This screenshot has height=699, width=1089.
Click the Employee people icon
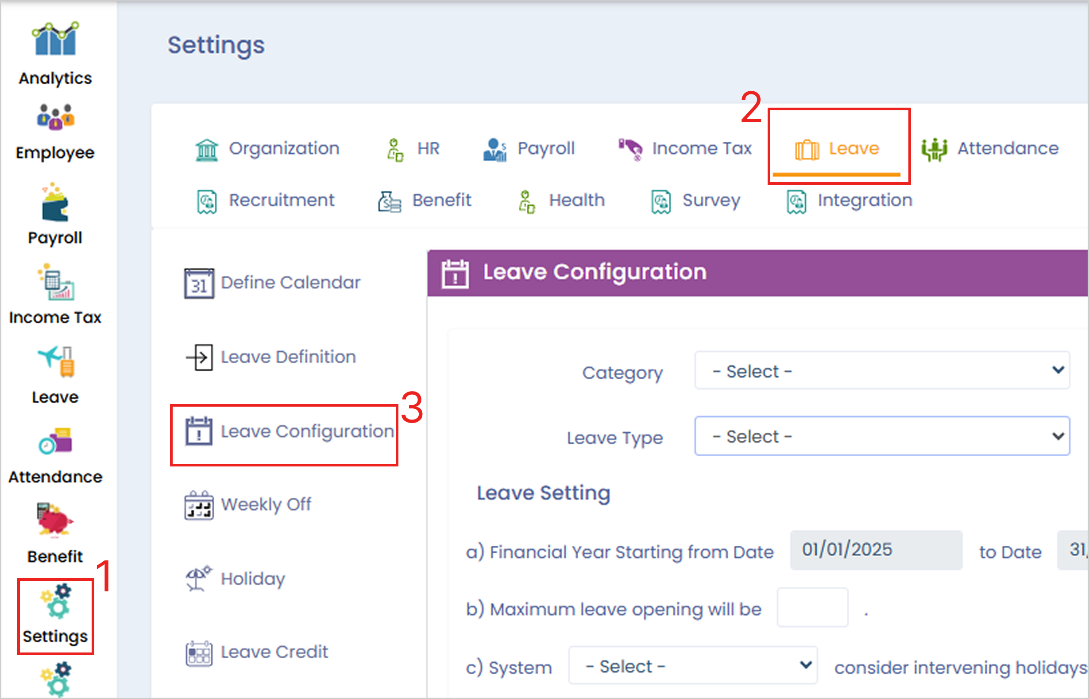point(55,118)
